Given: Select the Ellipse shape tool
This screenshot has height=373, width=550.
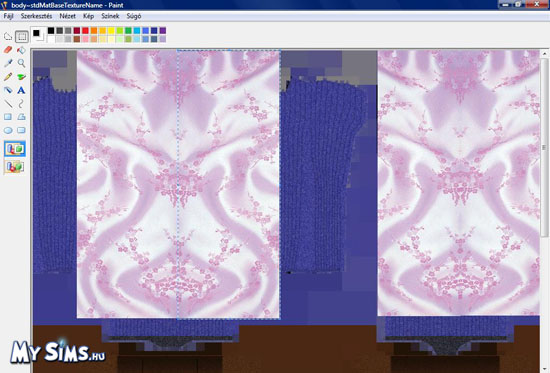Looking at the screenshot, I should (x=8, y=130).
